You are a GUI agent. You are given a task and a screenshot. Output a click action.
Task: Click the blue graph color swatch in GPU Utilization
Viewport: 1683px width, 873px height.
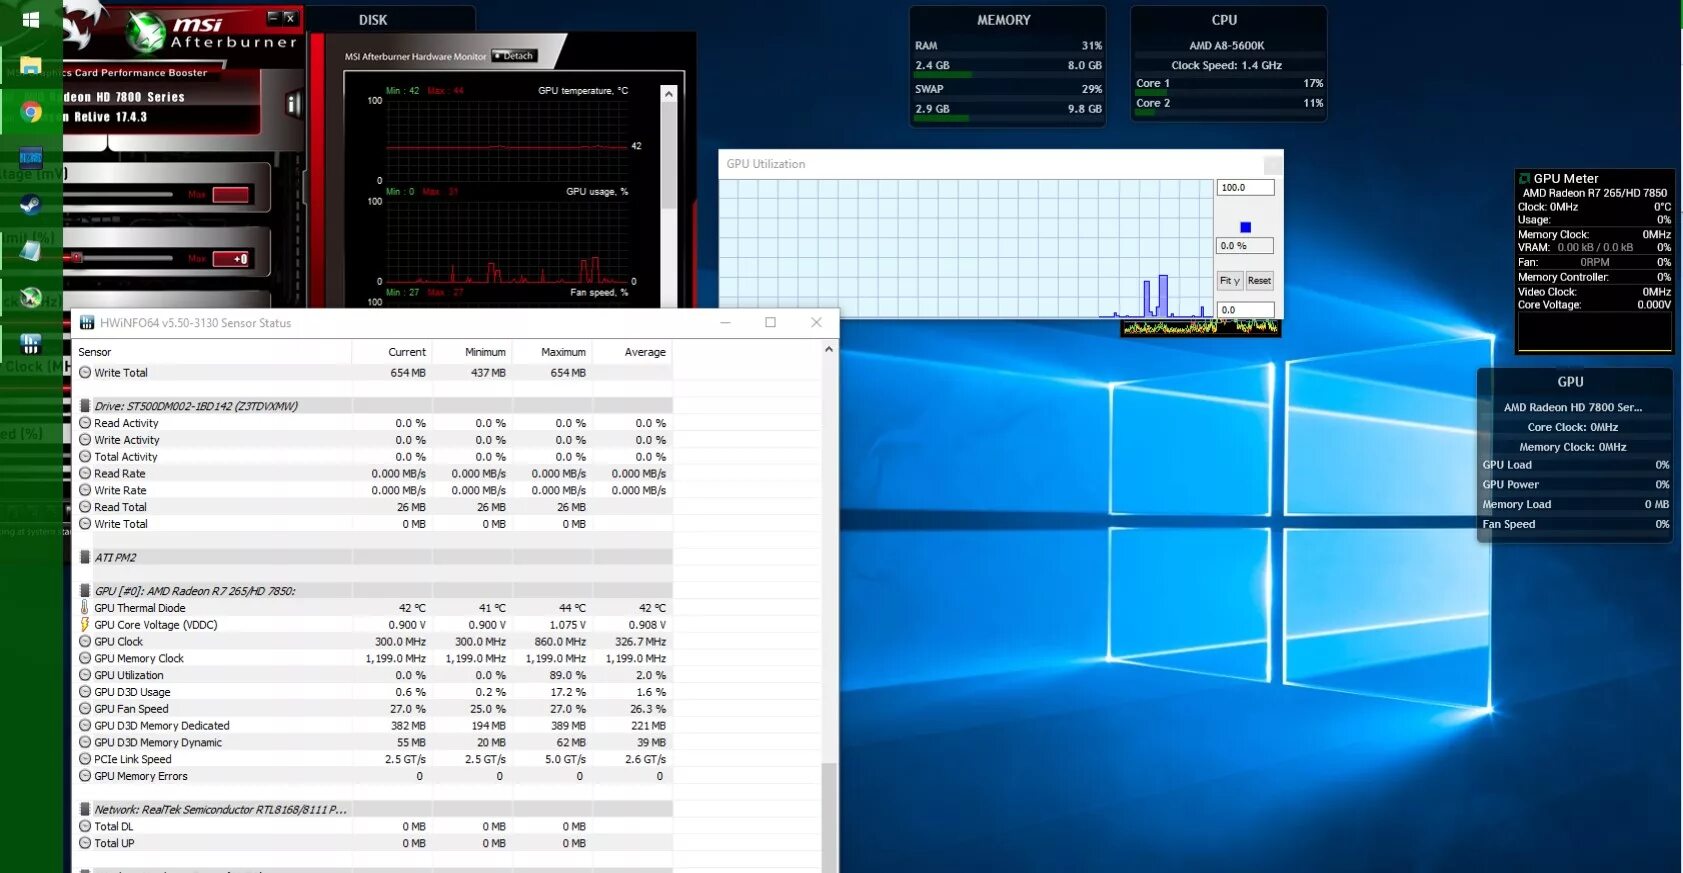tap(1245, 227)
